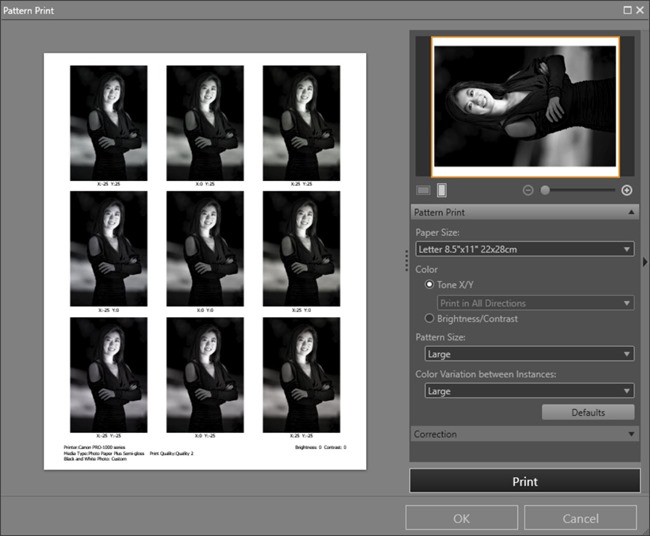This screenshot has height=536, width=650.
Task: Click the Pattern Size label
Action: point(440,337)
